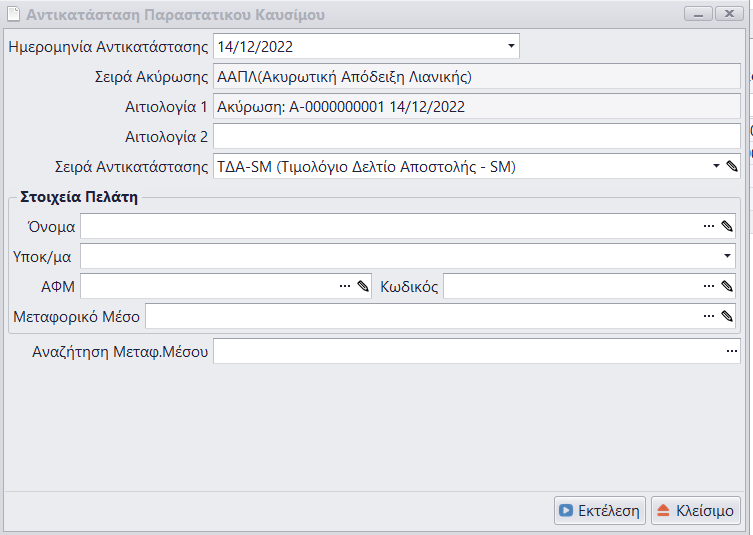Click the pencil icon in Μεταφορικό Μέσο field
Screen dimensions: 753x535
coord(727,316)
